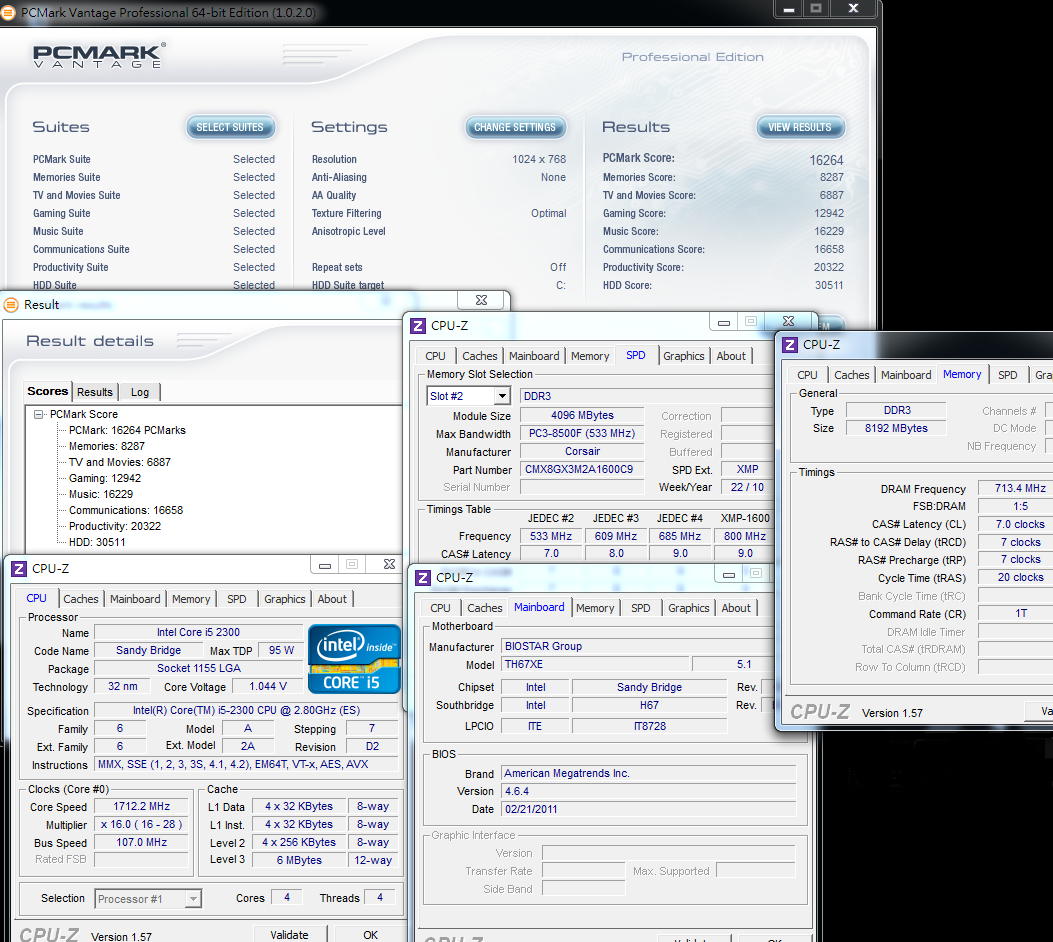This screenshot has height=942, width=1053.
Task: Select the 'TV and Movies: 6887' tree row
Action: 120,463
